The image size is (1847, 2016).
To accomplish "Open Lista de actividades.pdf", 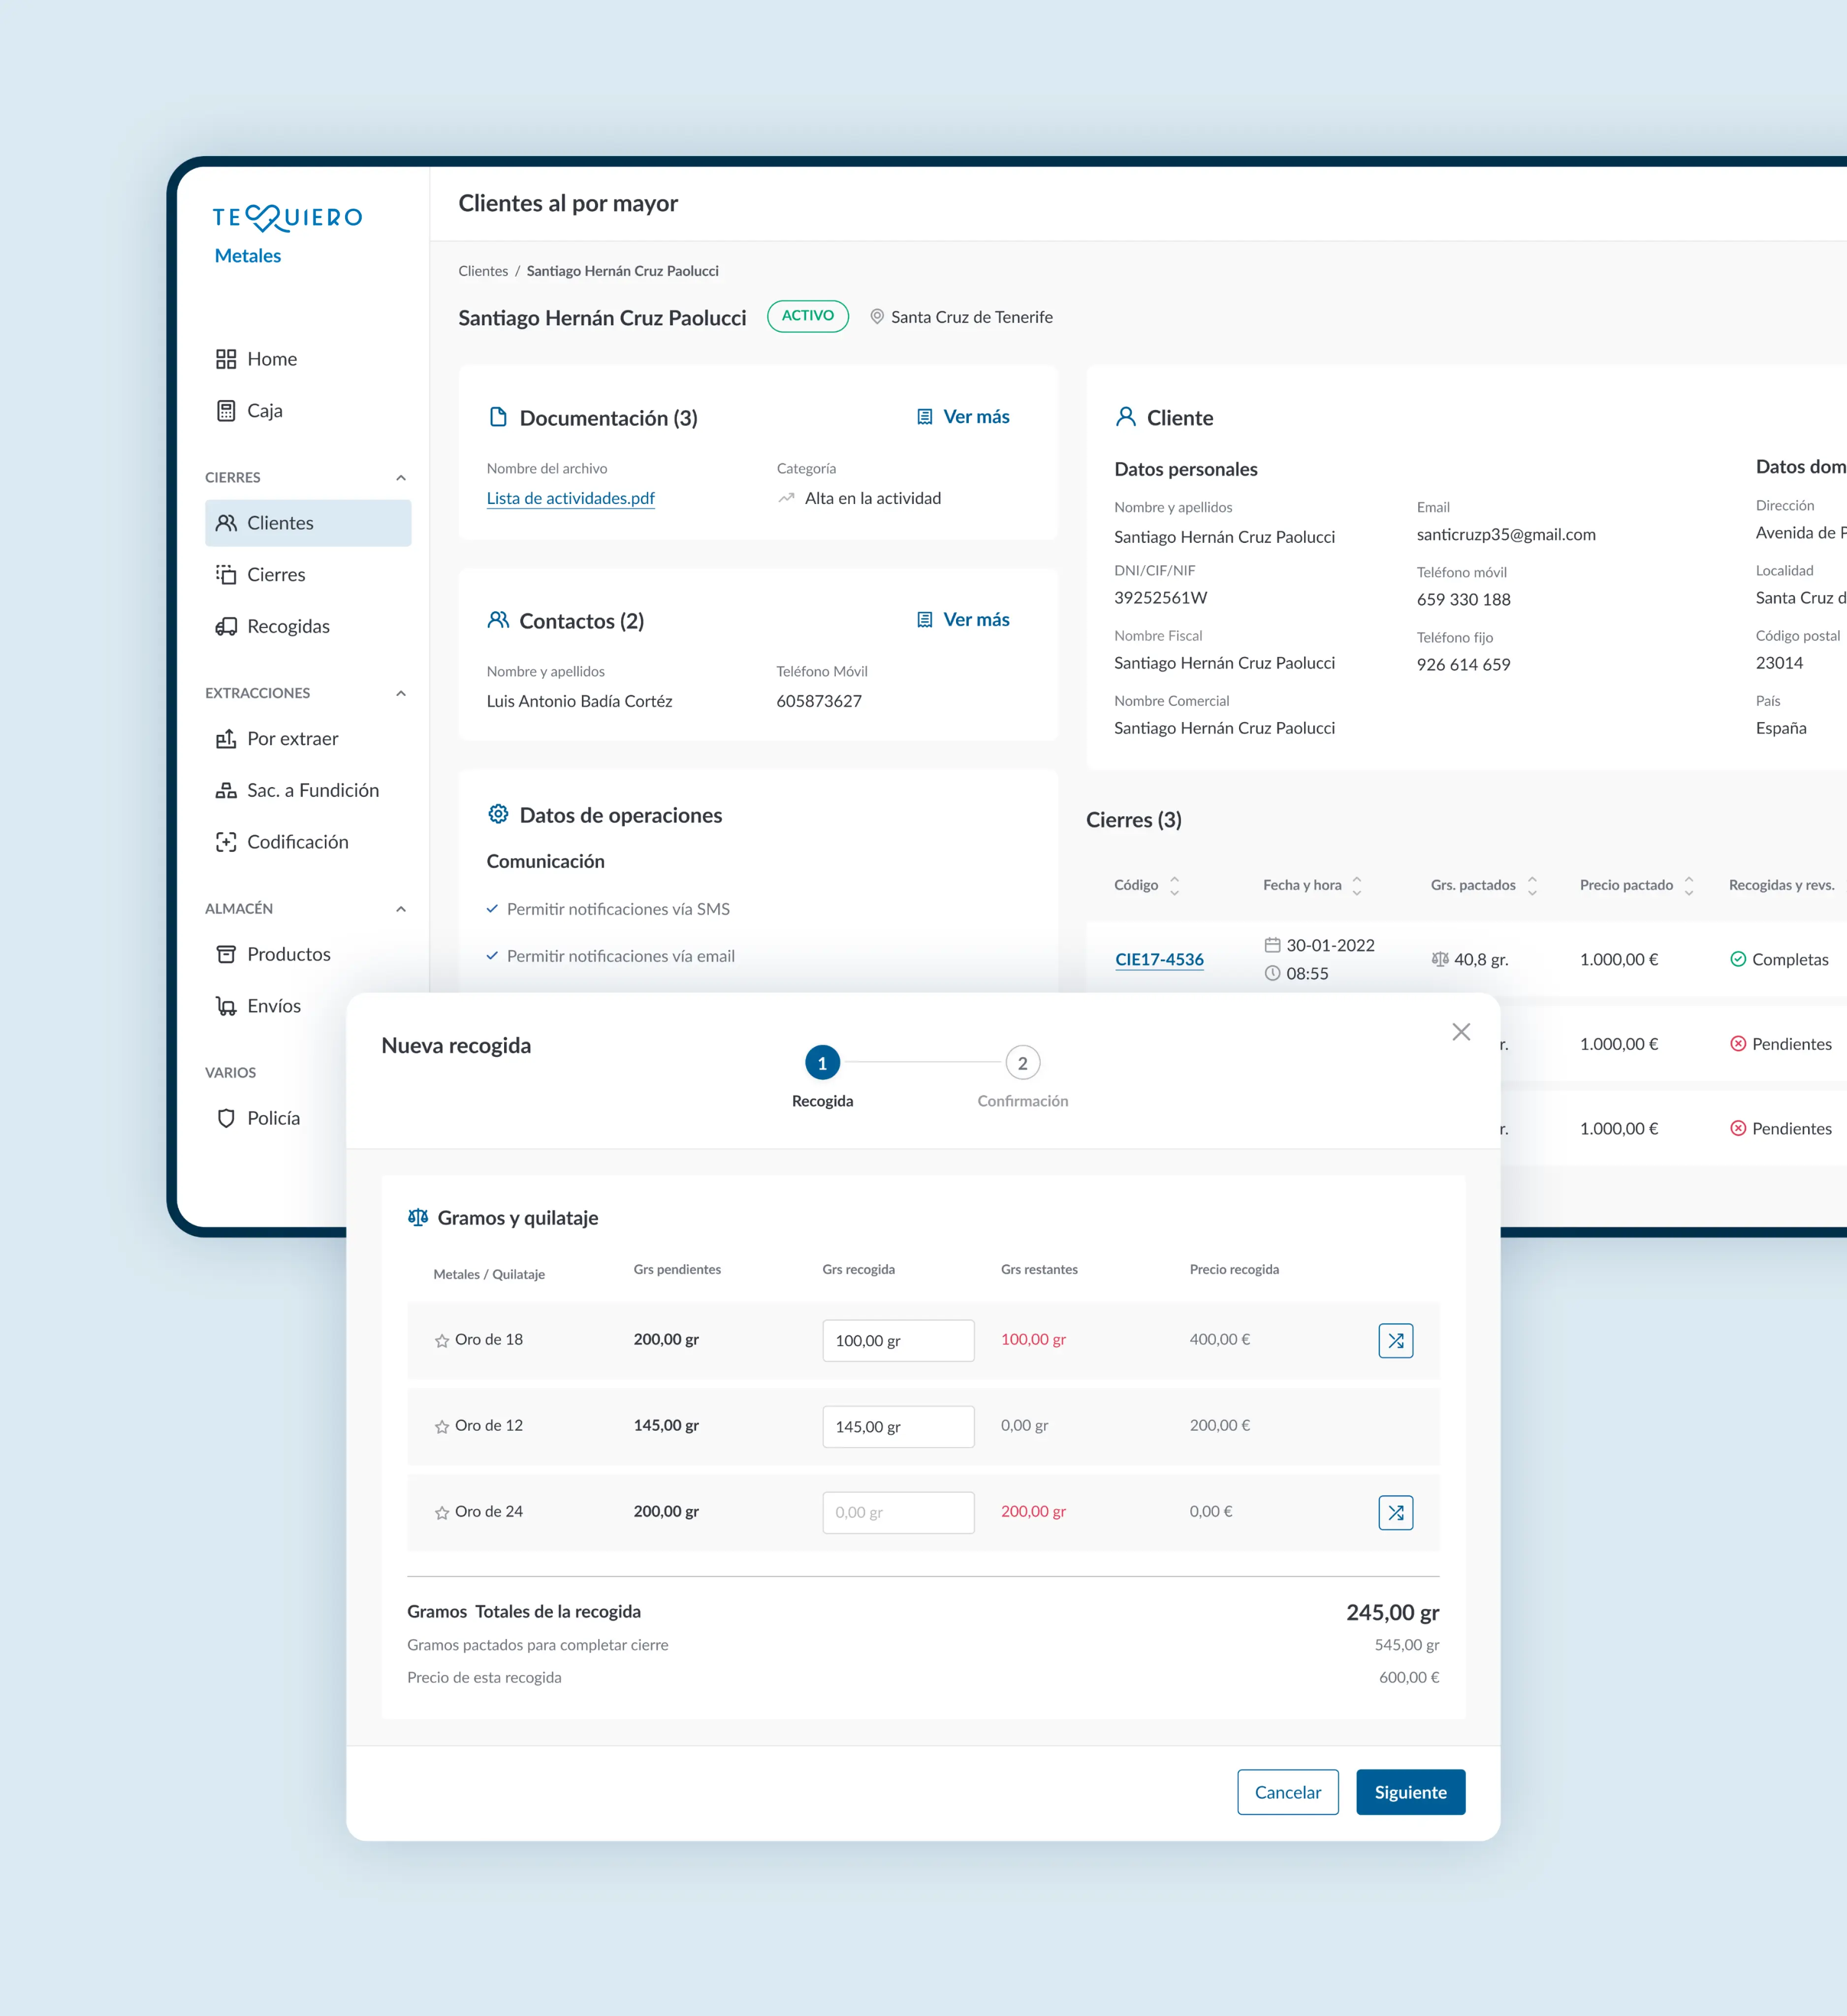I will [x=570, y=498].
